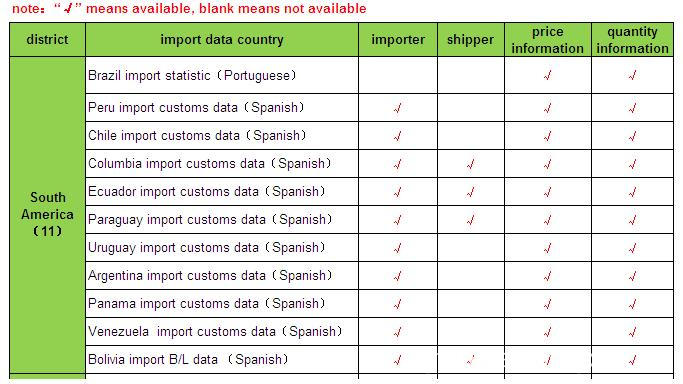Viewport: 683px width, 384px height.
Task: Click Argentina quantity information checkmark
Action: click(x=632, y=276)
